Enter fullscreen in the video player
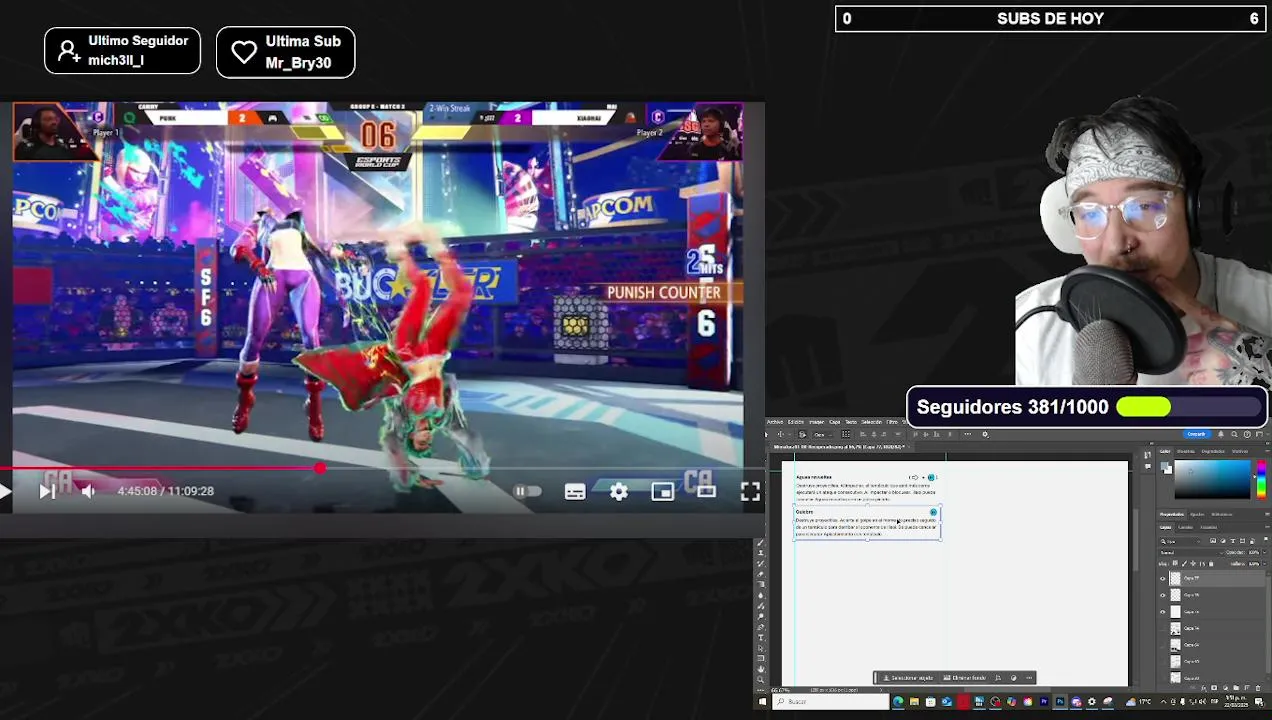The image size is (1272, 720). click(x=750, y=491)
